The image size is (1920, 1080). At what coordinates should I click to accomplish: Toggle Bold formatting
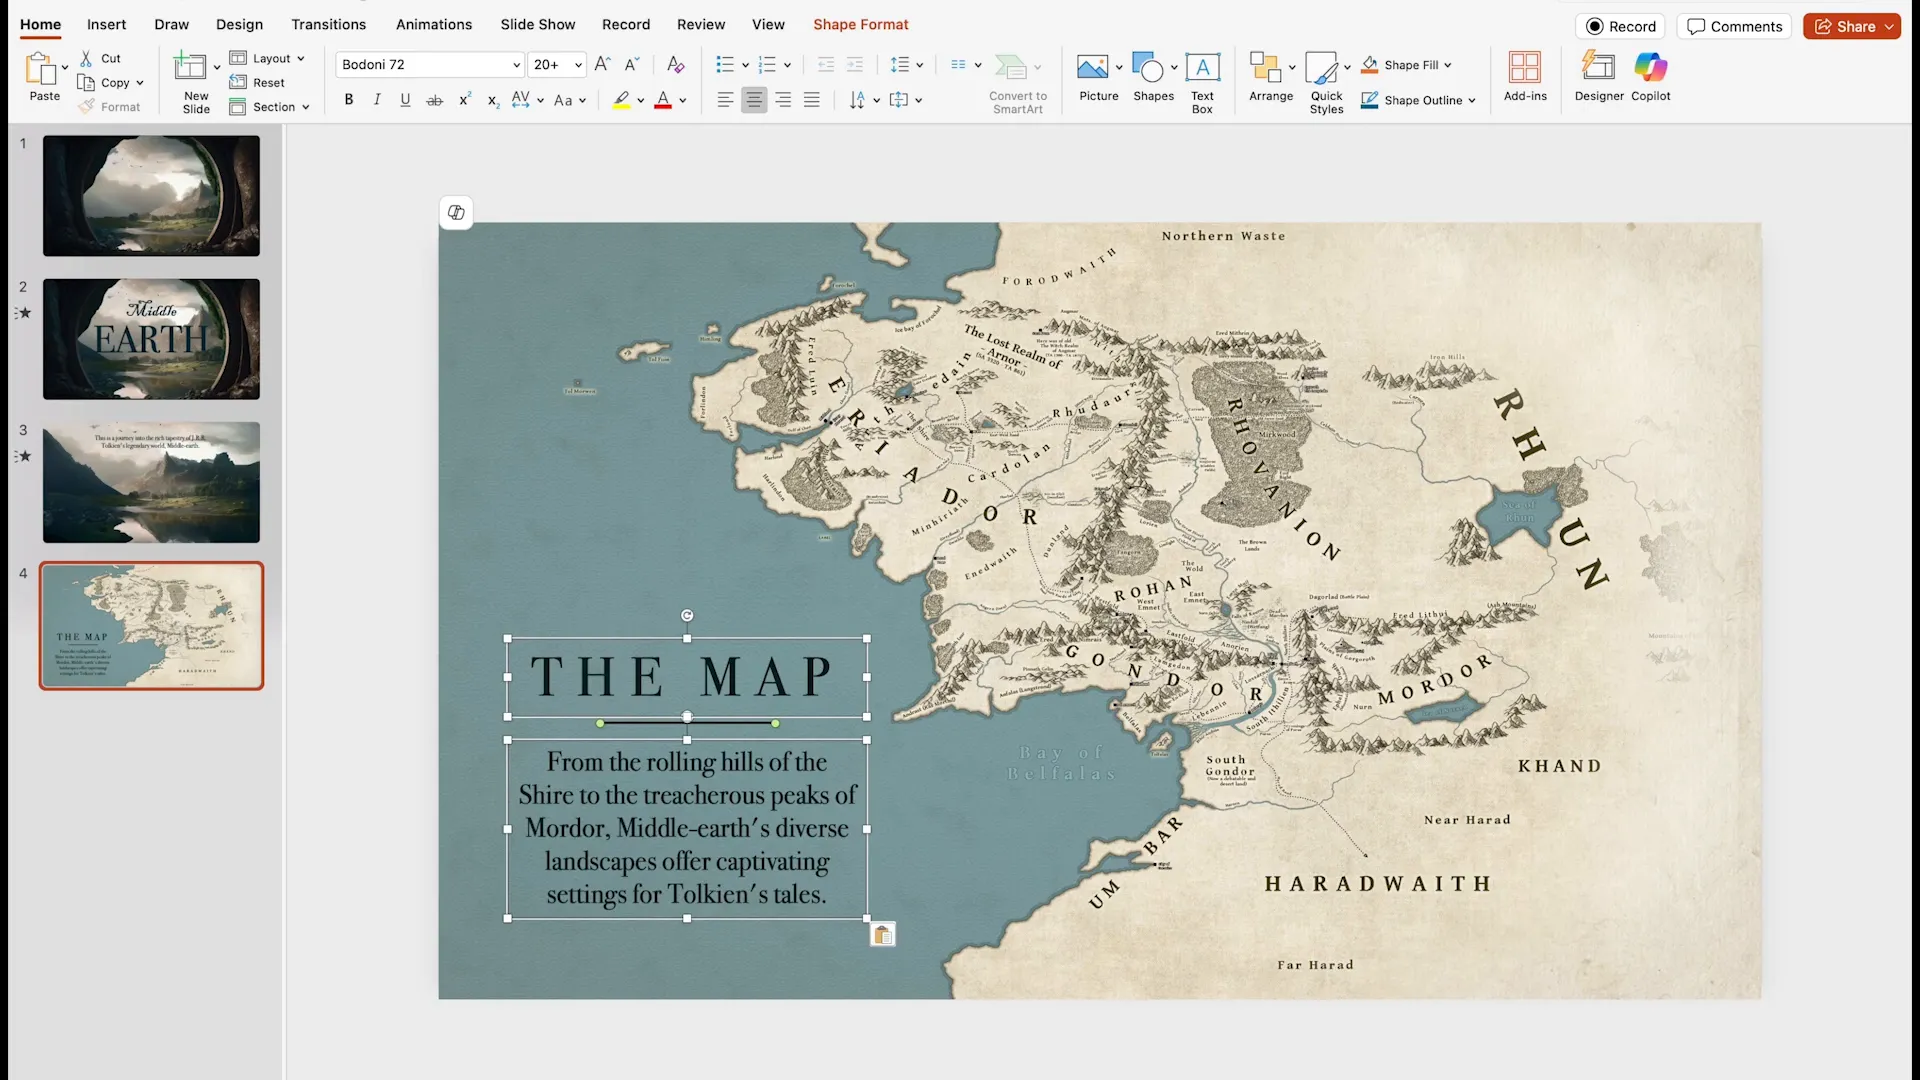(x=348, y=100)
